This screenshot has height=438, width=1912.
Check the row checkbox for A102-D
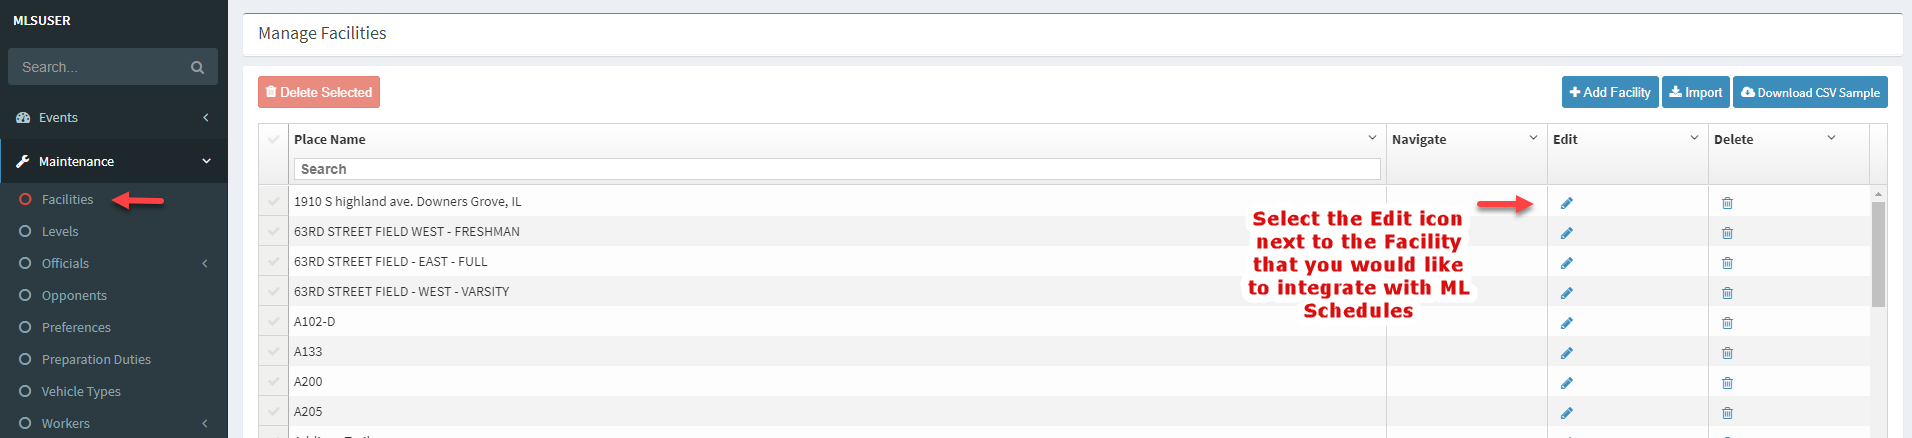coord(273,321)
